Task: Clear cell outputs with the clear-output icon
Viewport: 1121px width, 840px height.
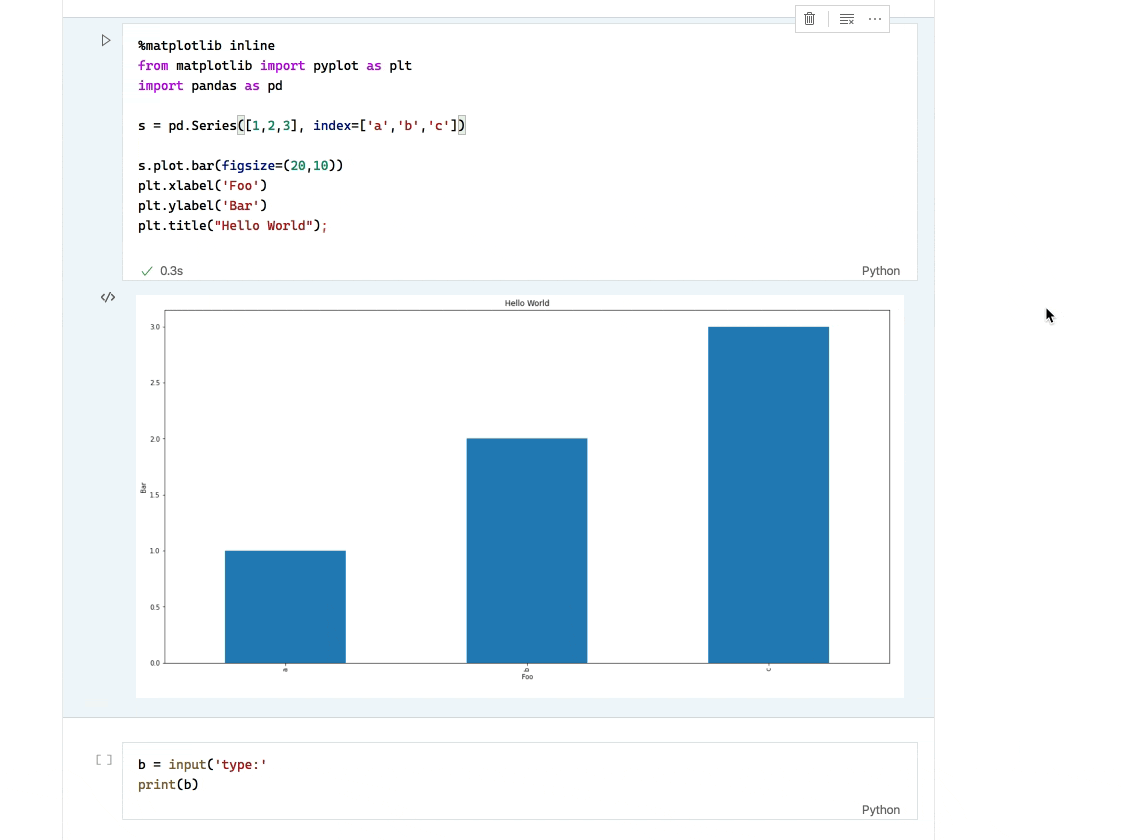Action: tap(846, 18)
